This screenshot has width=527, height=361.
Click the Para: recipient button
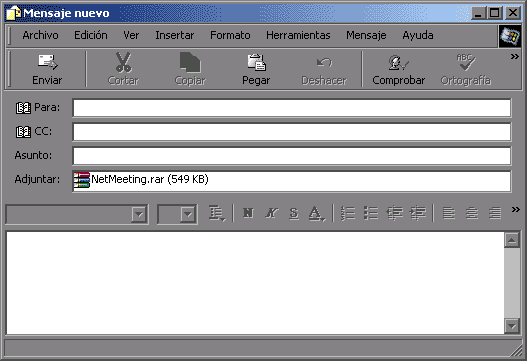(x=38, y=108)
